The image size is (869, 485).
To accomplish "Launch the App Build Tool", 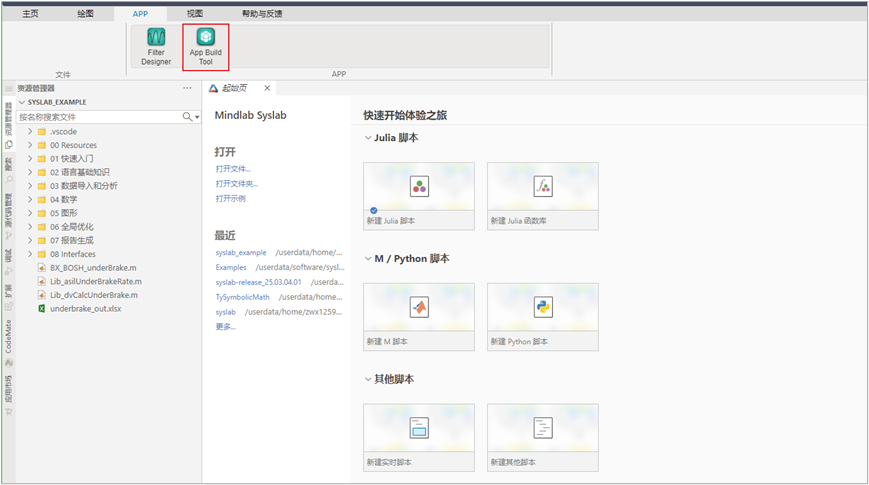I will pyautogui.click(x=206, y=47).
